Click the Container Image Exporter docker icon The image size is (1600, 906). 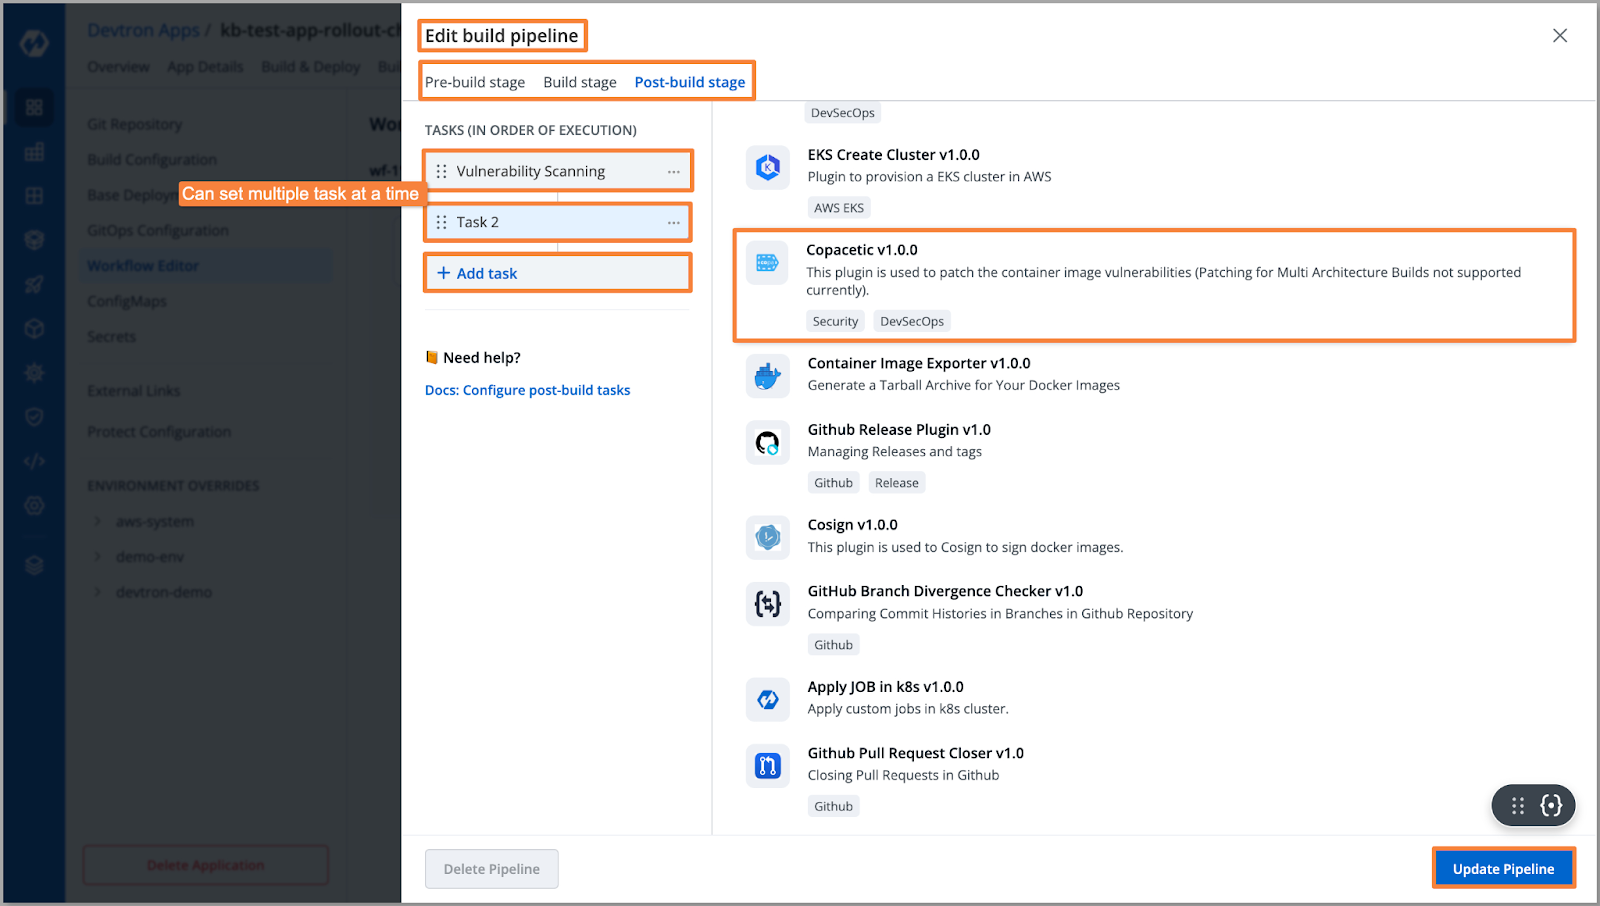pos(768,377)
